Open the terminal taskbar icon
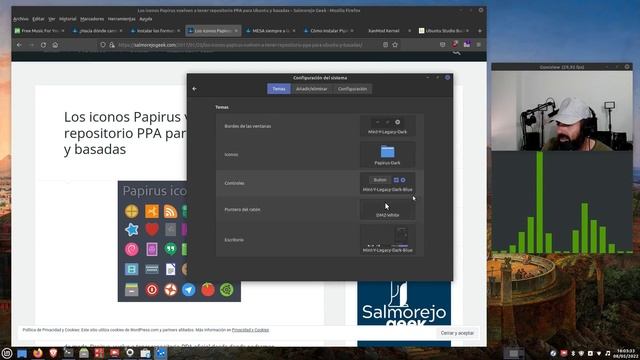 69,353
